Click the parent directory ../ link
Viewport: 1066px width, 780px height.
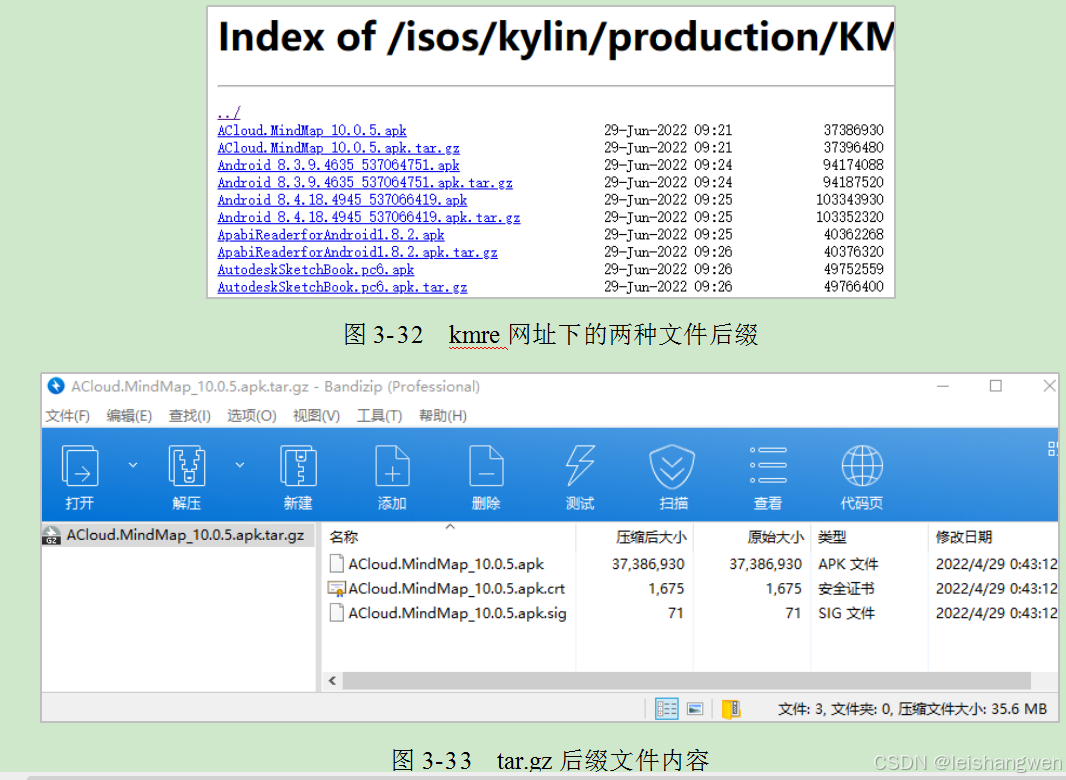(229, 113)
